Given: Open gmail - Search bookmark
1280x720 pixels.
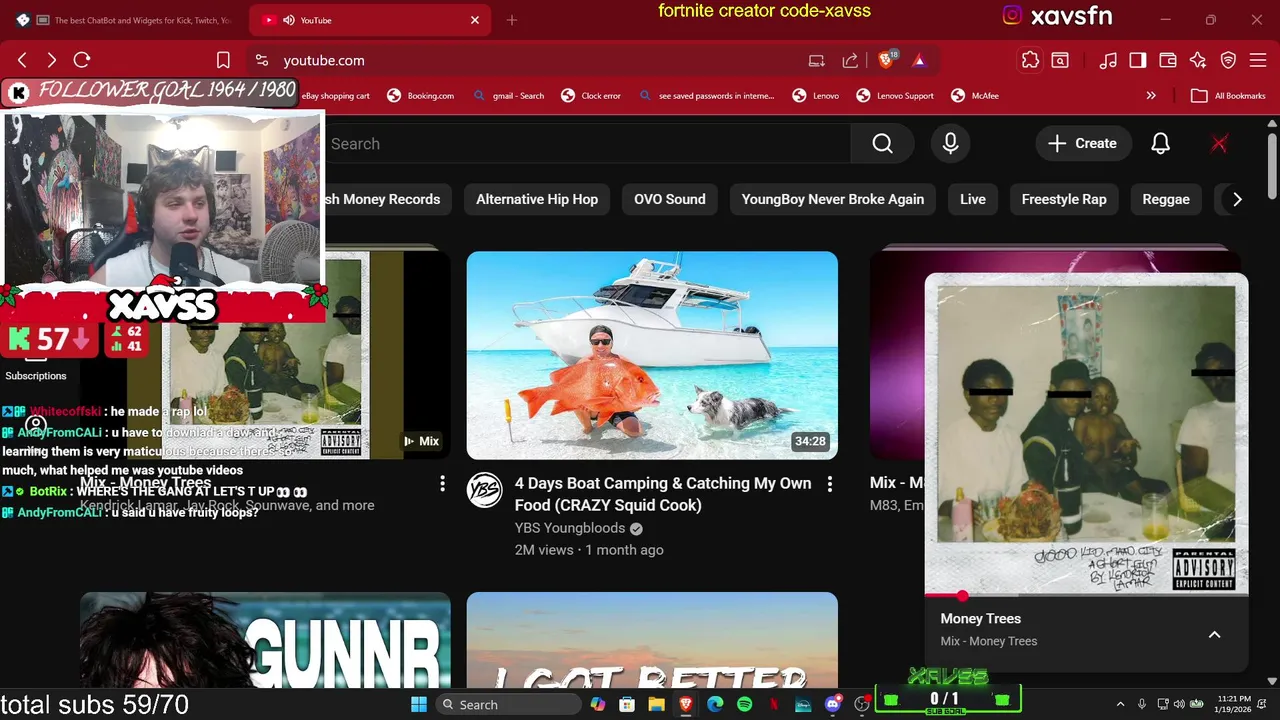Looking at the screenshot, I should click(x=508, y=96).
